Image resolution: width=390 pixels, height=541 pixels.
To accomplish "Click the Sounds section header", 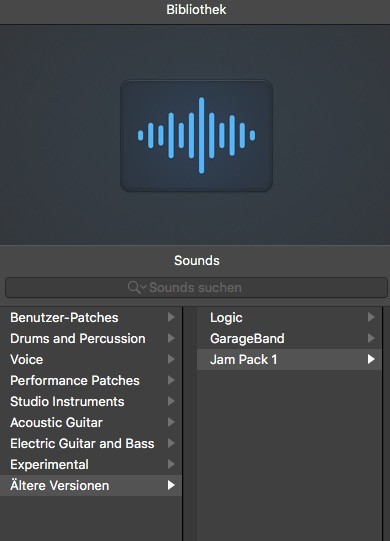I will click(196, 260).
